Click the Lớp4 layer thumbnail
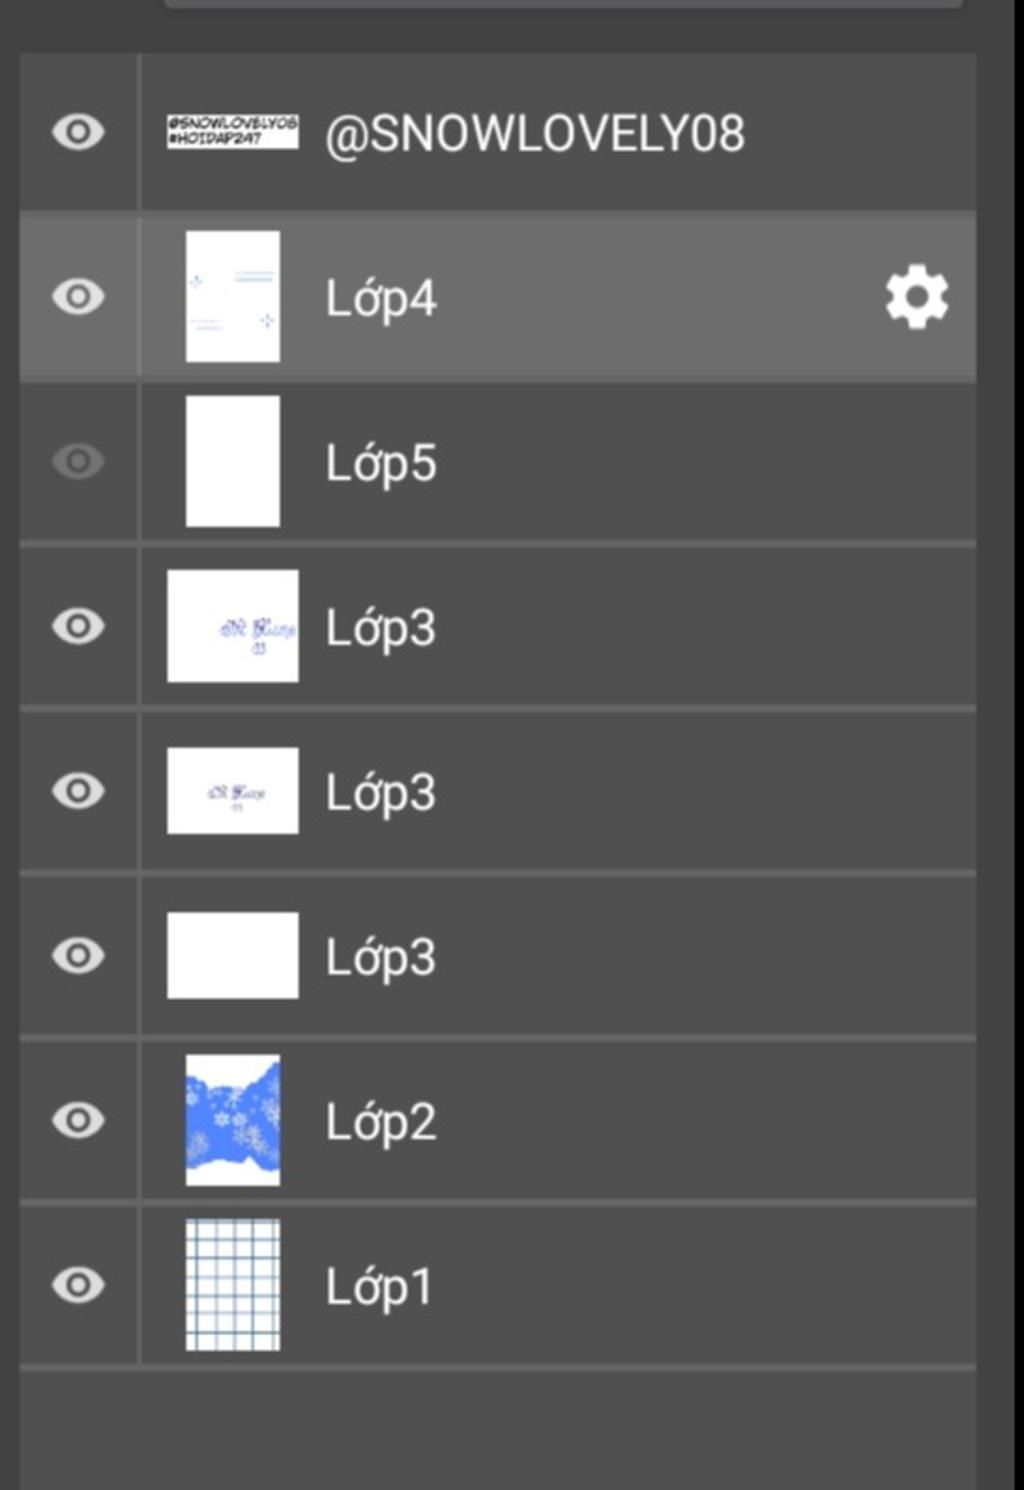This screenshot has width=1024, height=1490. tap(233, 297)
